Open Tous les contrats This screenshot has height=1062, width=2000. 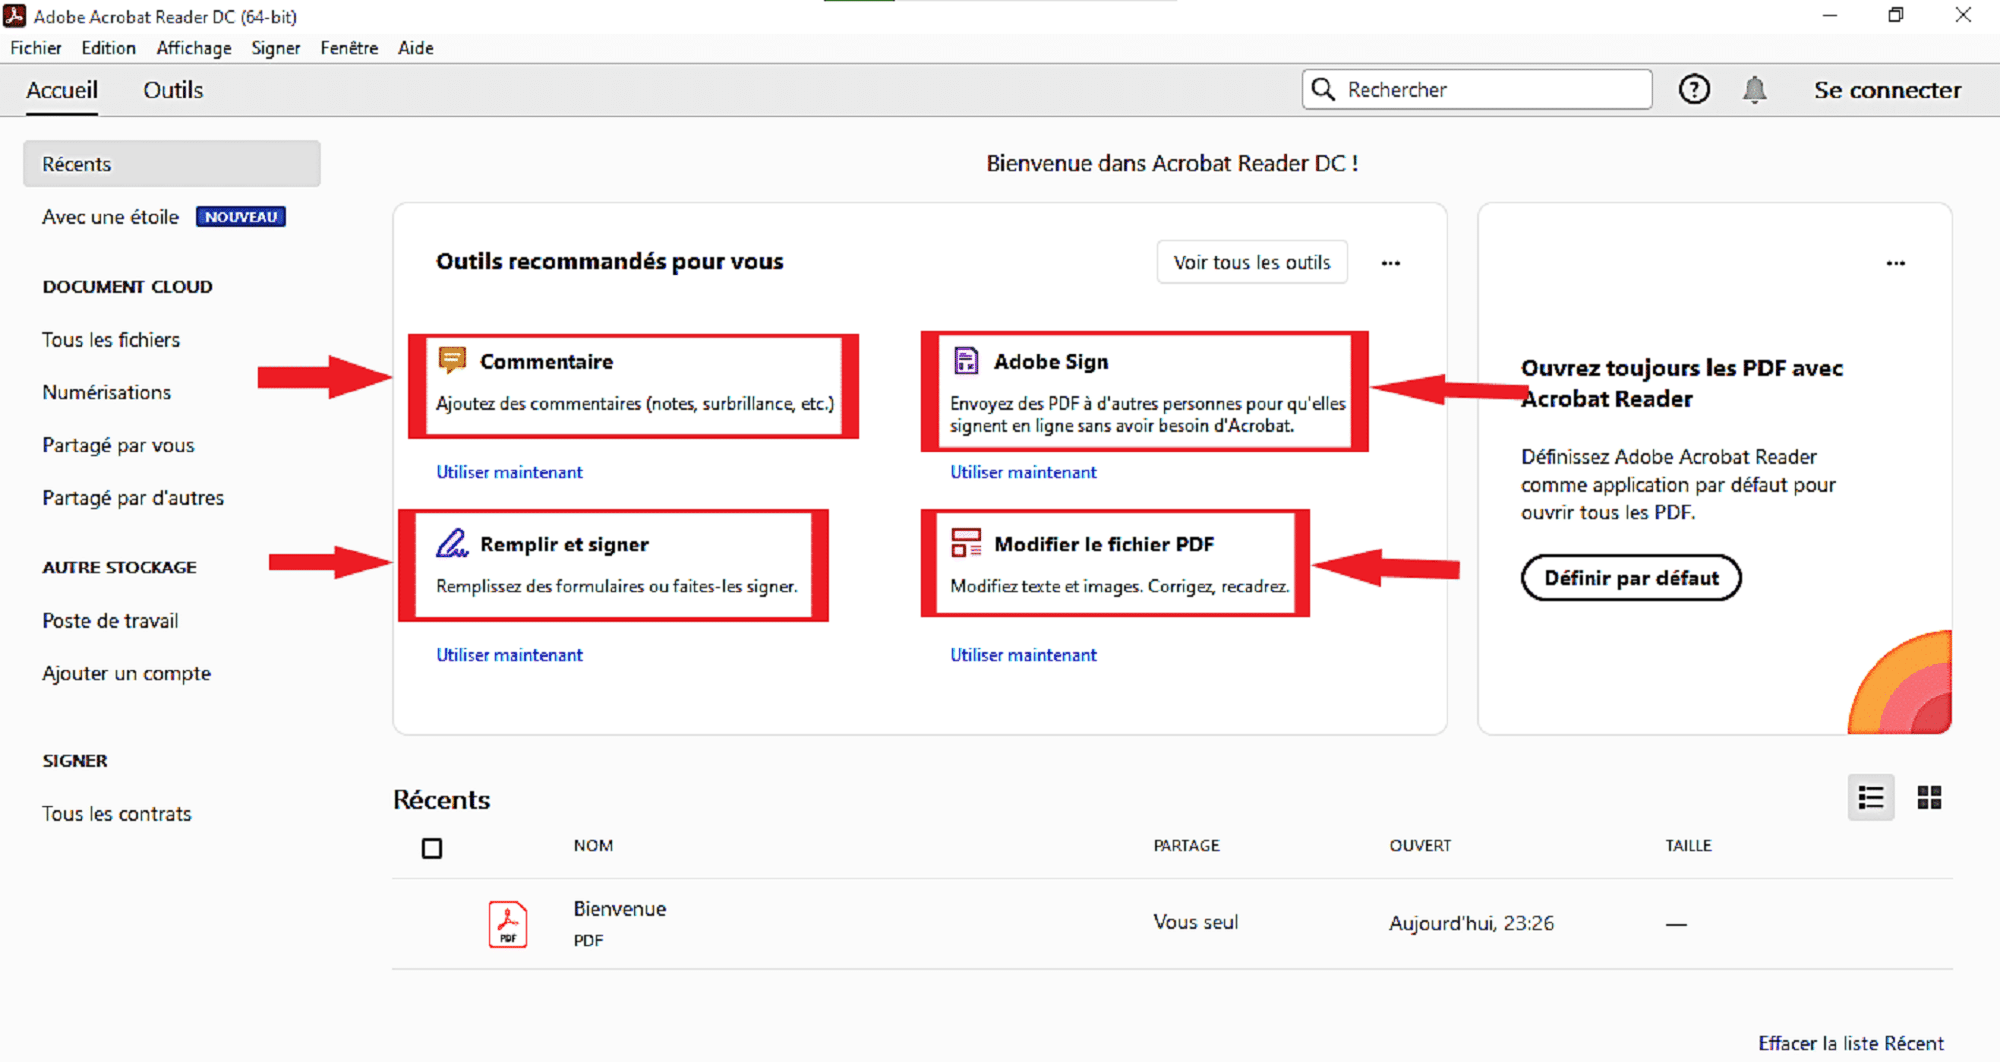click(x=116, y=814)
